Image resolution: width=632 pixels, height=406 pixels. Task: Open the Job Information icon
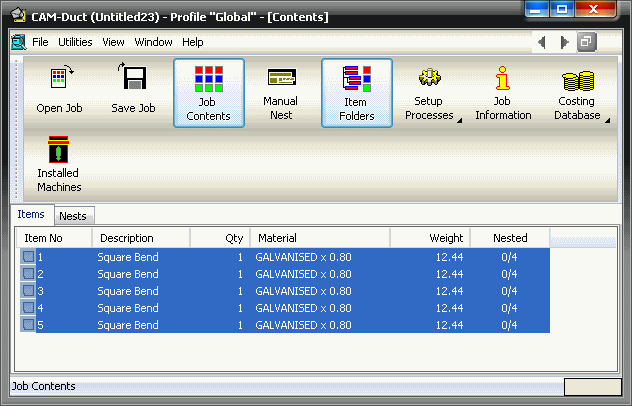[x=503, y=78]
